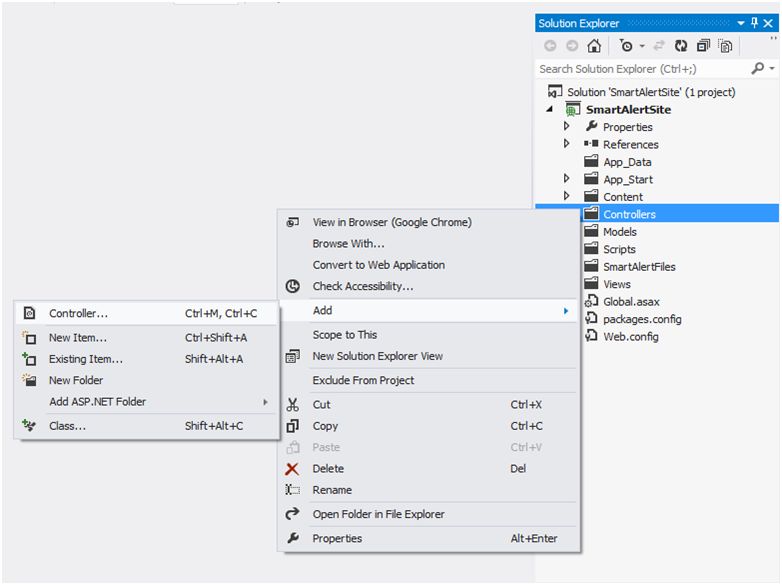Select the Models folder in the tree

(x=620, y=231)
